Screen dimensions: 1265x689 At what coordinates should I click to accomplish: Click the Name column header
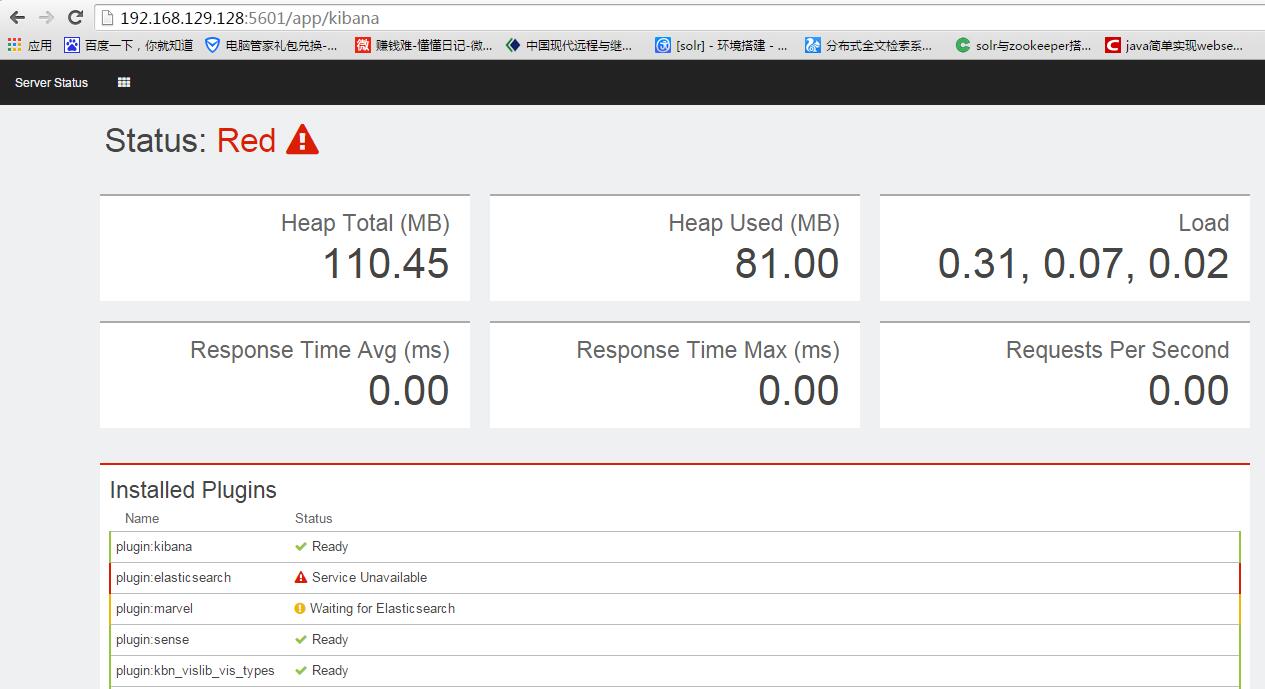pos(142,518)
